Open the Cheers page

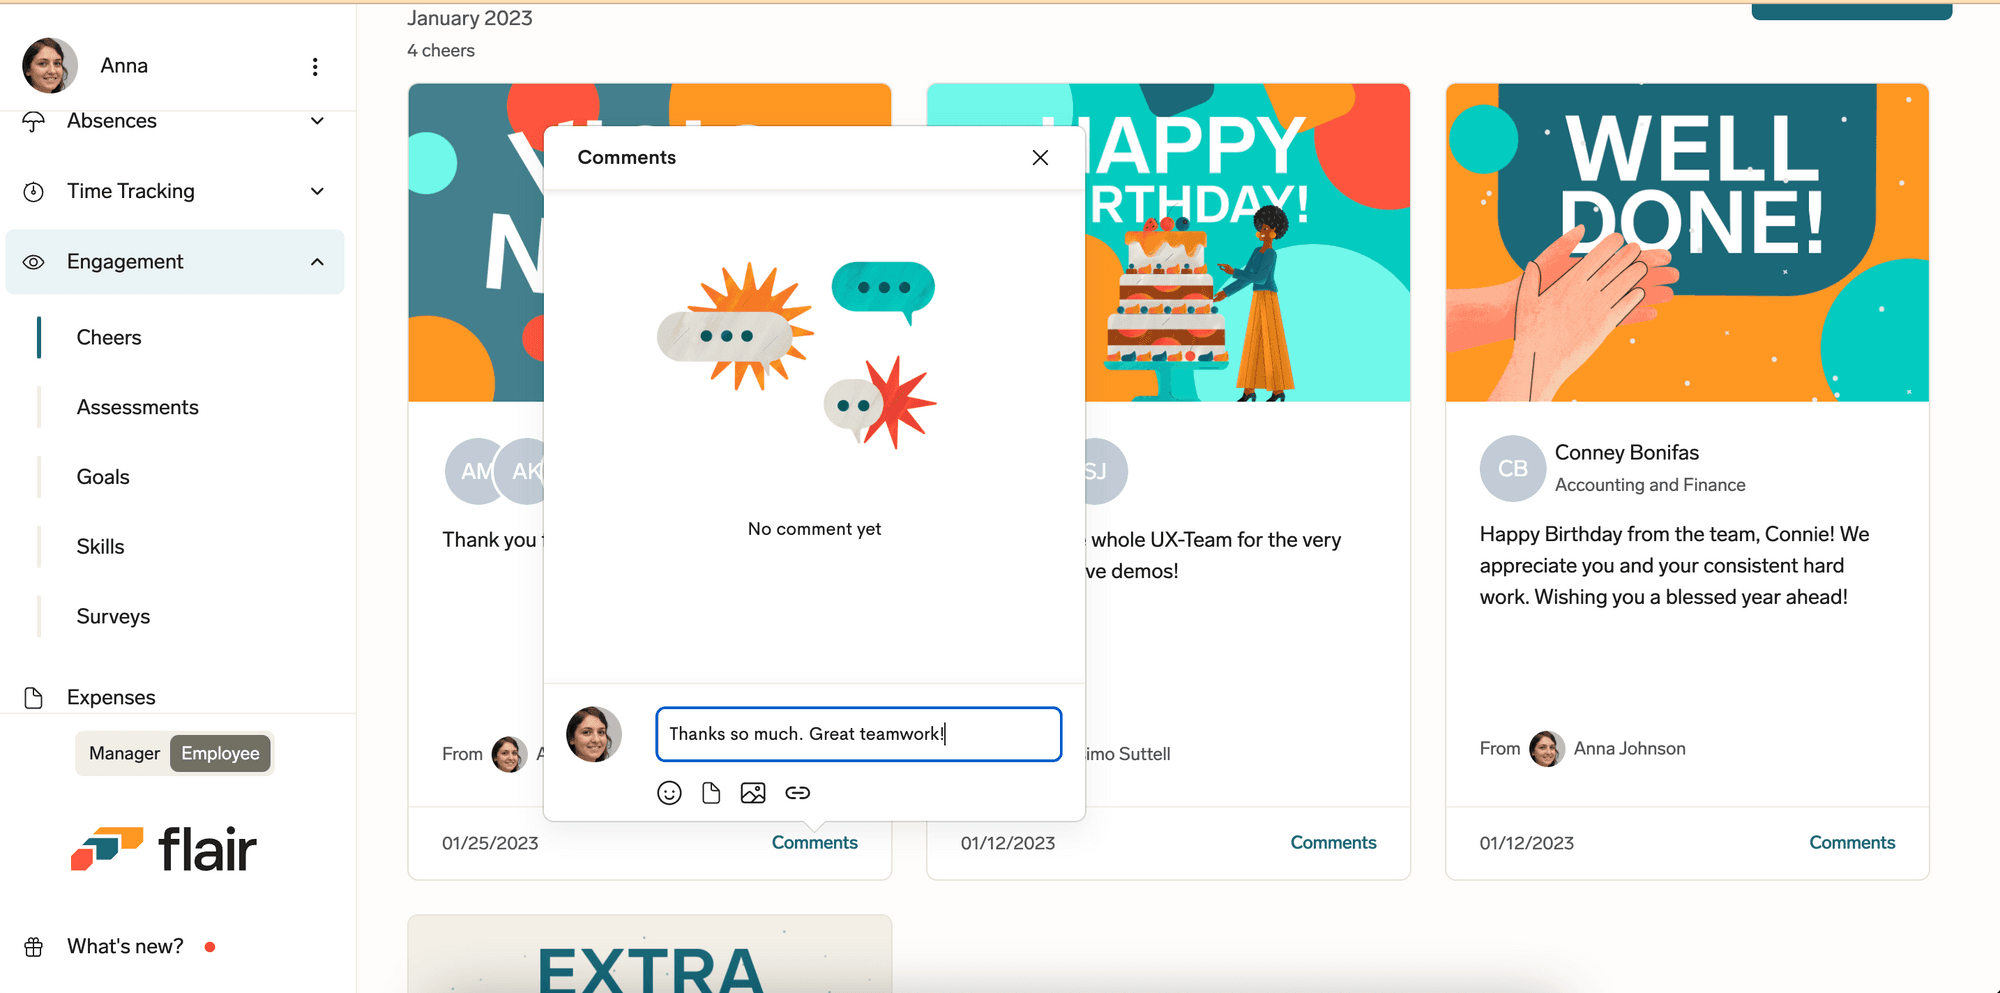click(x=109, y=337)
